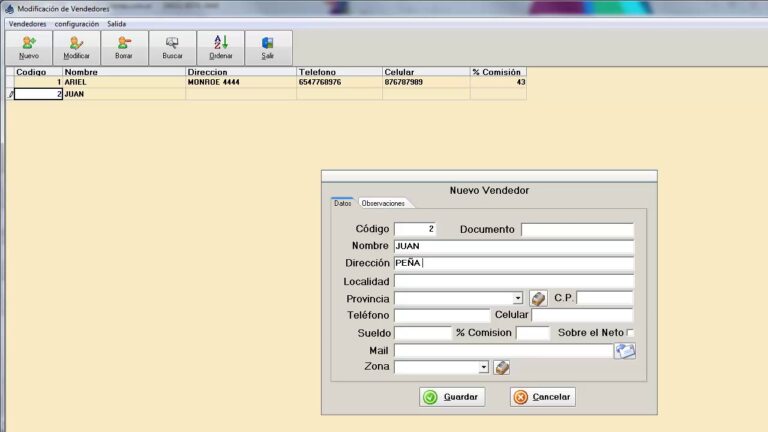Select the JUAN cell in the grid
The height and width of the screenshot is (432, 768).
point(124,94)
